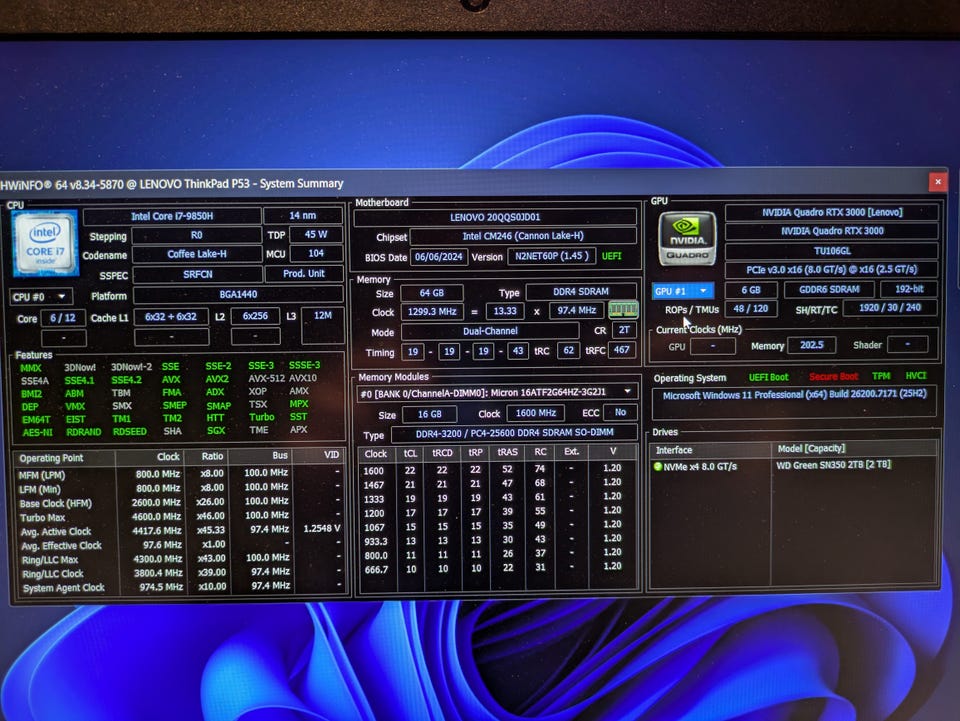This screenshot has height=721, width=960.
Task: Click the SSPEC value SRFCN
Action: point(198,274)
